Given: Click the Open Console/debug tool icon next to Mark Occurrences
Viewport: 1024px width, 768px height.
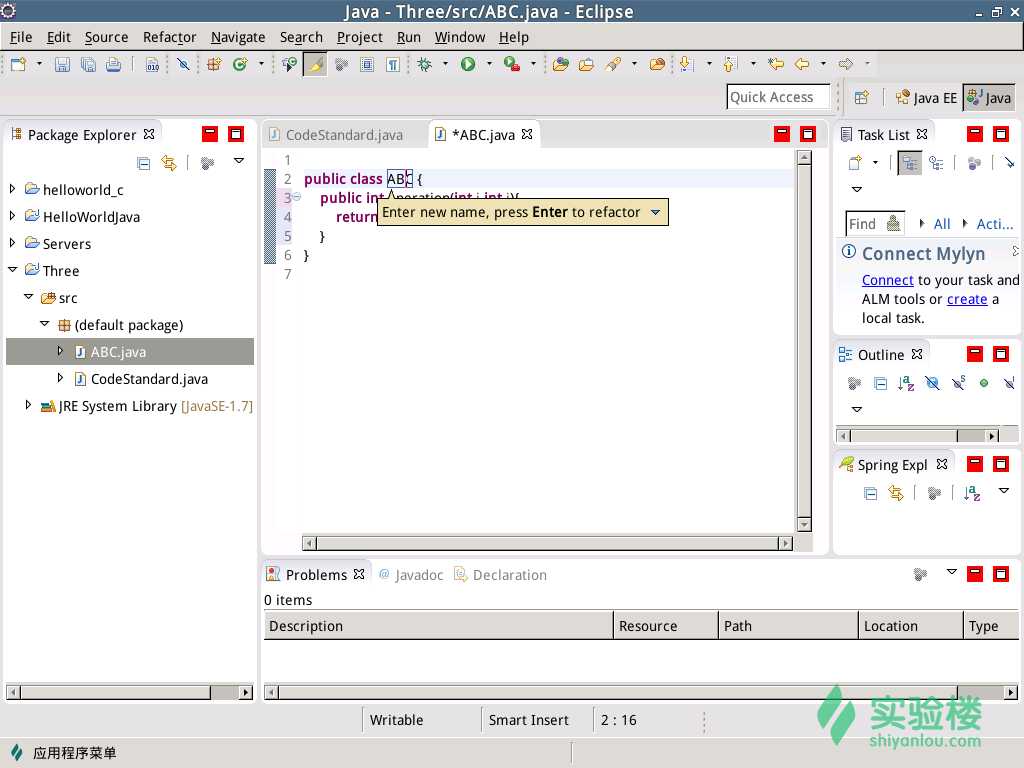Looking at the screenshot, I should (289, 64).
